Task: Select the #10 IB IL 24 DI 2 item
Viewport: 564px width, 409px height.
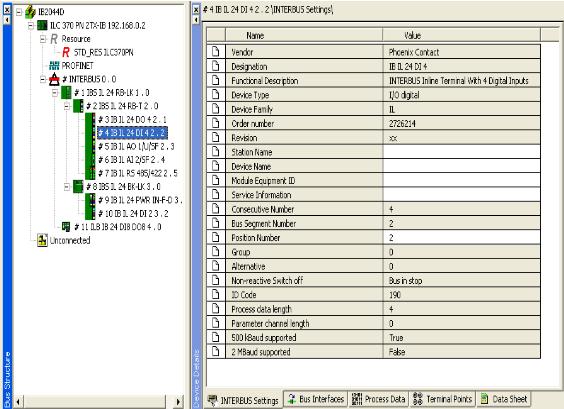Action: (x=133, y=213)
